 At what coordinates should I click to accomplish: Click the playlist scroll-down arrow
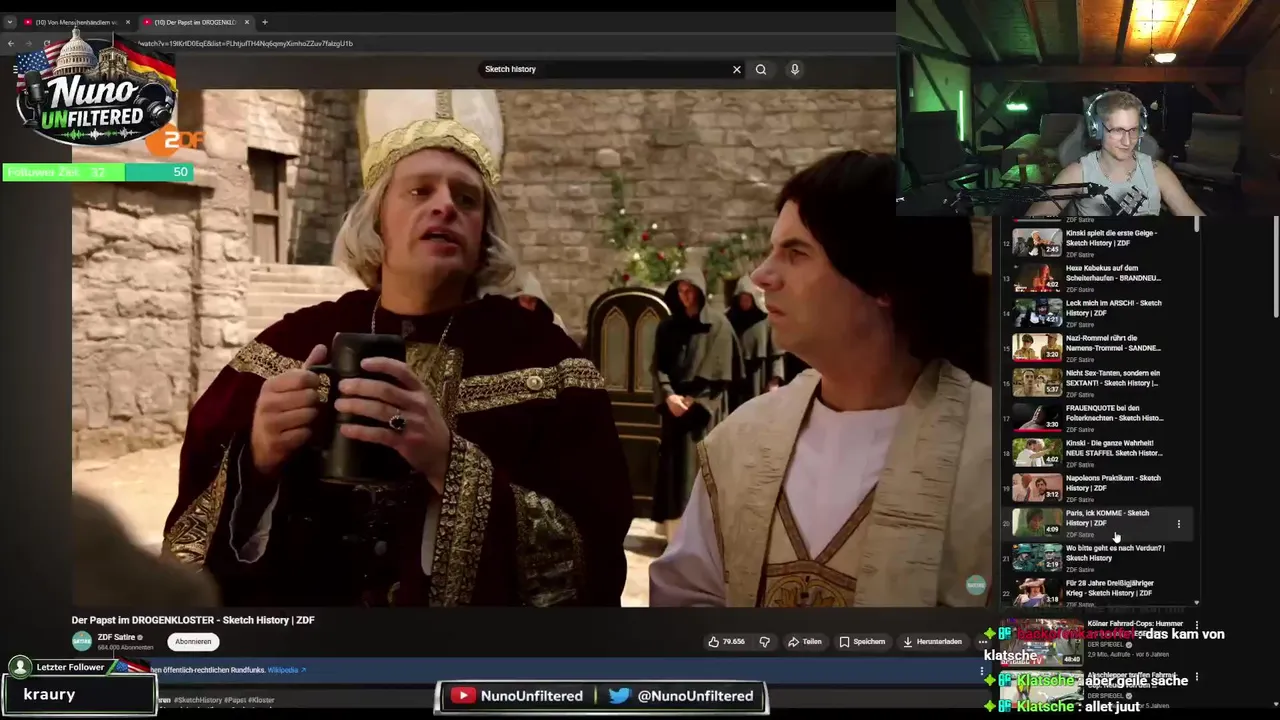1197,603
